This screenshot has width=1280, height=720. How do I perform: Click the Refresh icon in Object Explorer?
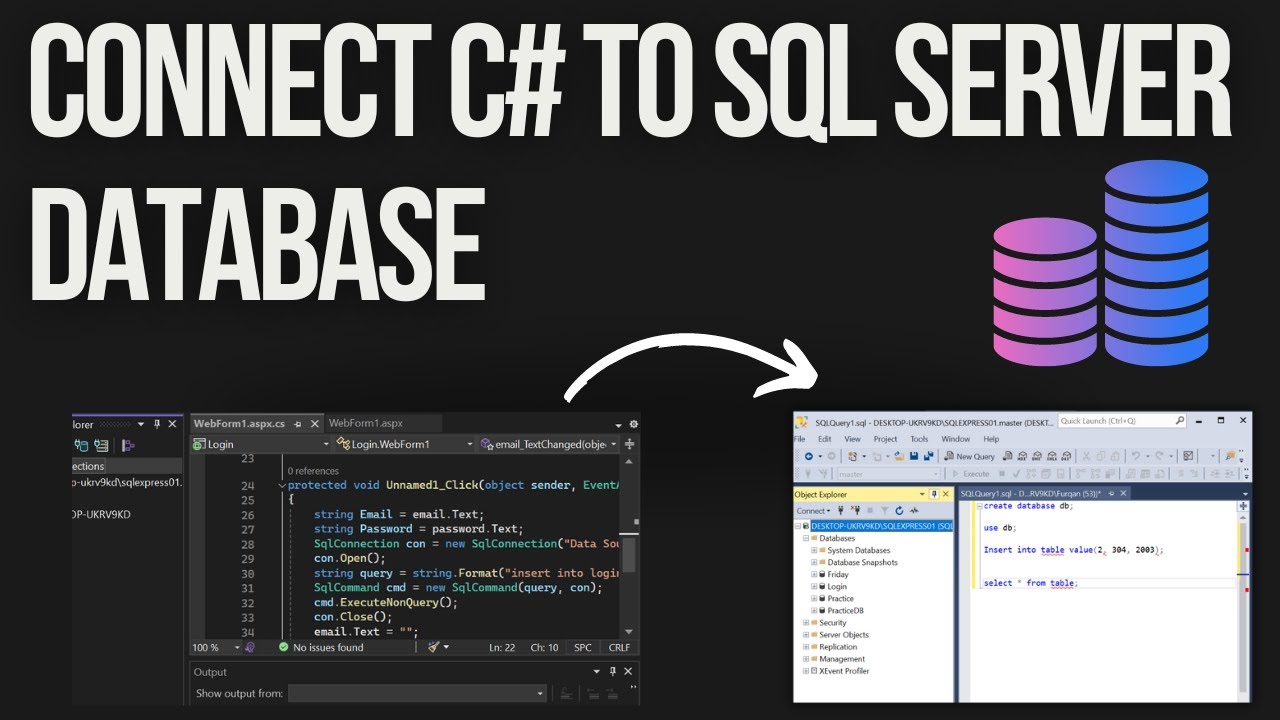point(899,511)
